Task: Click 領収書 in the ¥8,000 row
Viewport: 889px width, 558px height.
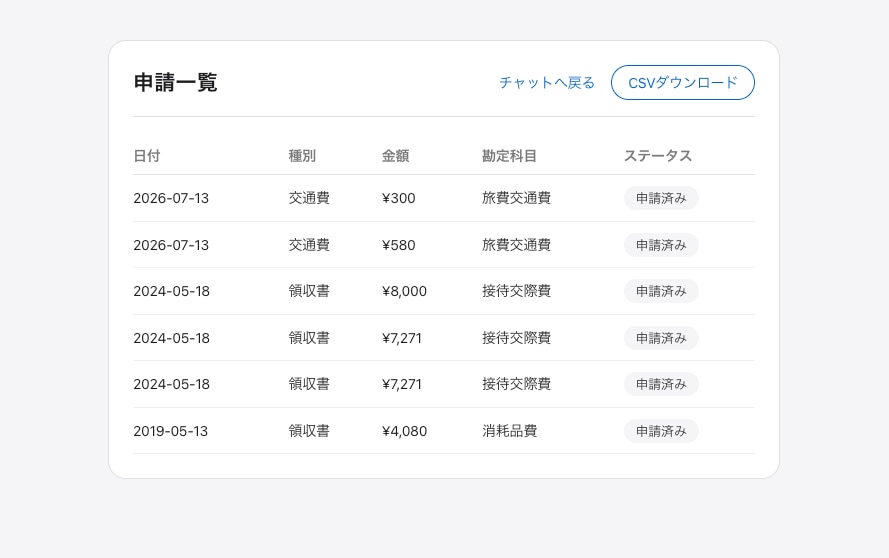Action: [x=309, y=291]
